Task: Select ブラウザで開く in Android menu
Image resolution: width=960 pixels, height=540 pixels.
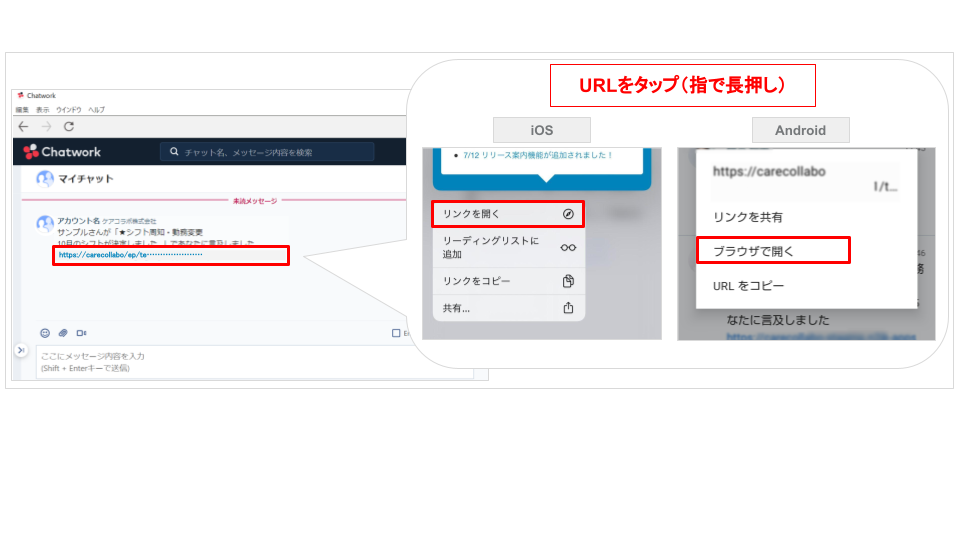Action: 773,250
